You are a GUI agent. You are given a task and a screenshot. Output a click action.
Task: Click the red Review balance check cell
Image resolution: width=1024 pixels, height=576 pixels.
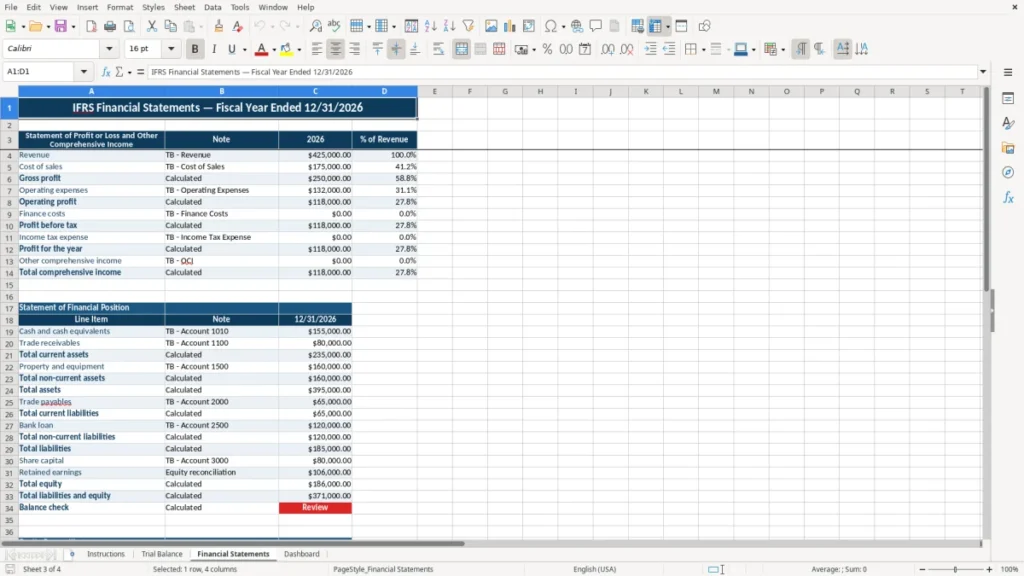tap(315, 507)
